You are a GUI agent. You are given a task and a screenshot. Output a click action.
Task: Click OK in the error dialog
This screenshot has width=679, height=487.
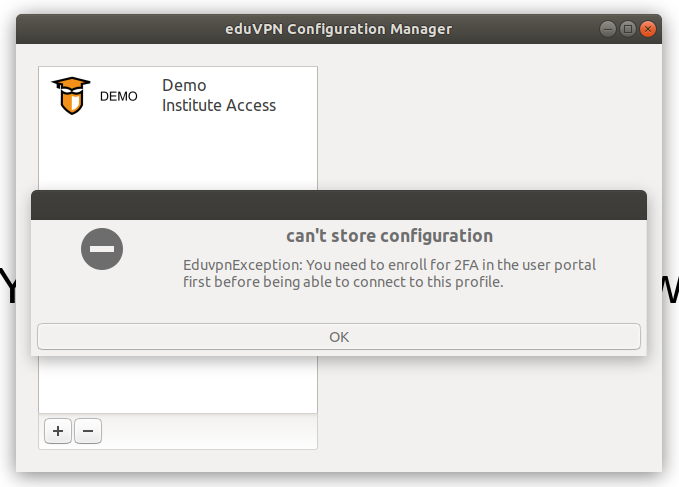[x=339, y=336]
